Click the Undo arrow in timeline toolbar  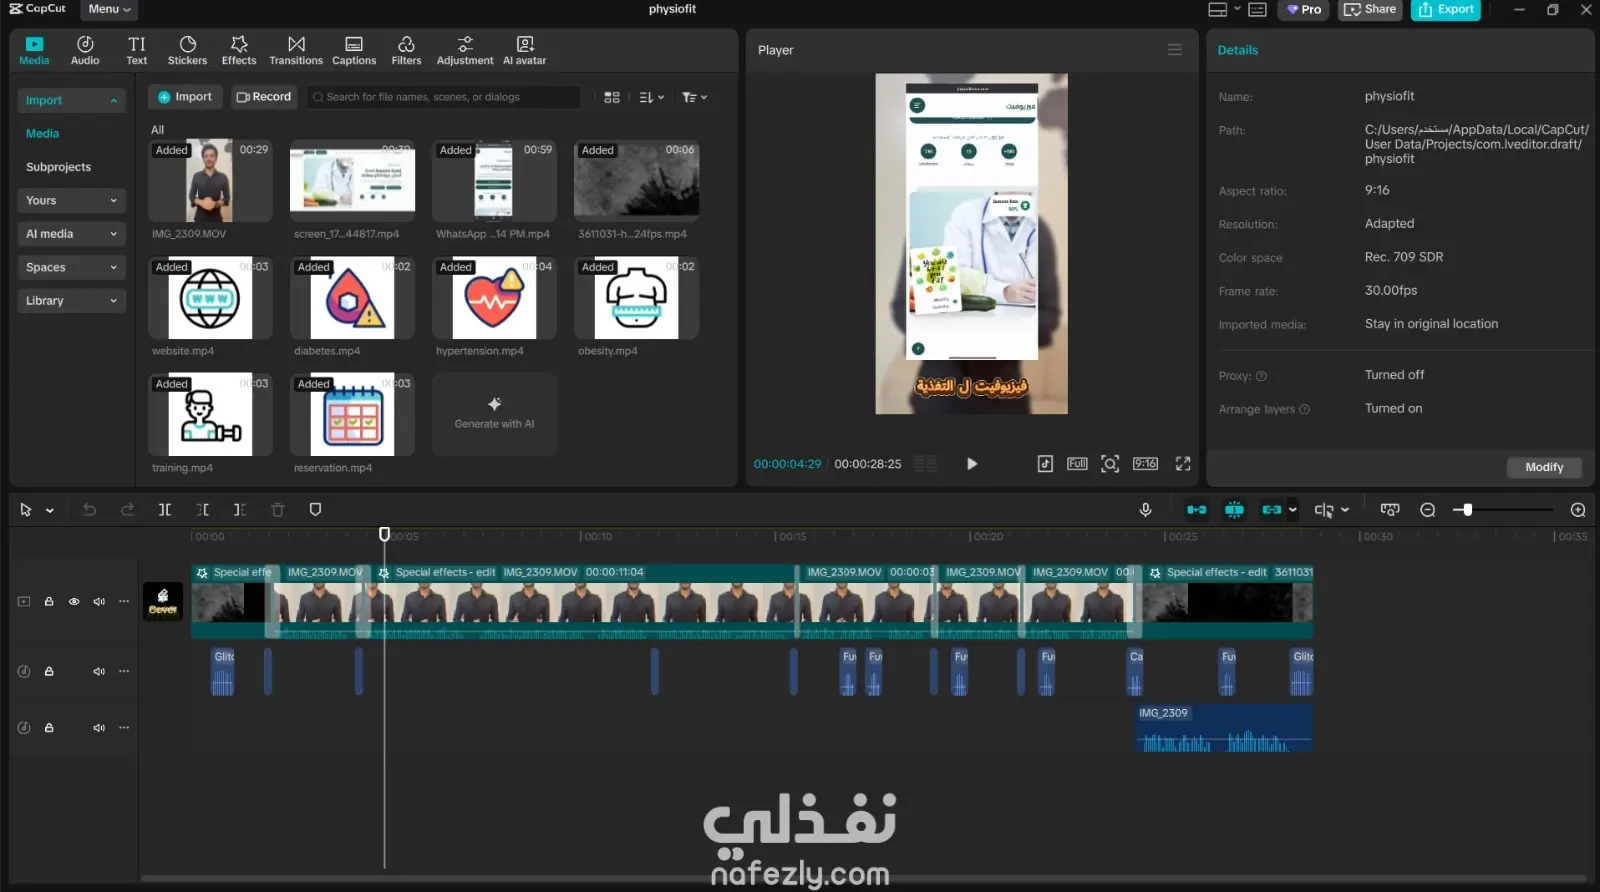pos(89,510)
